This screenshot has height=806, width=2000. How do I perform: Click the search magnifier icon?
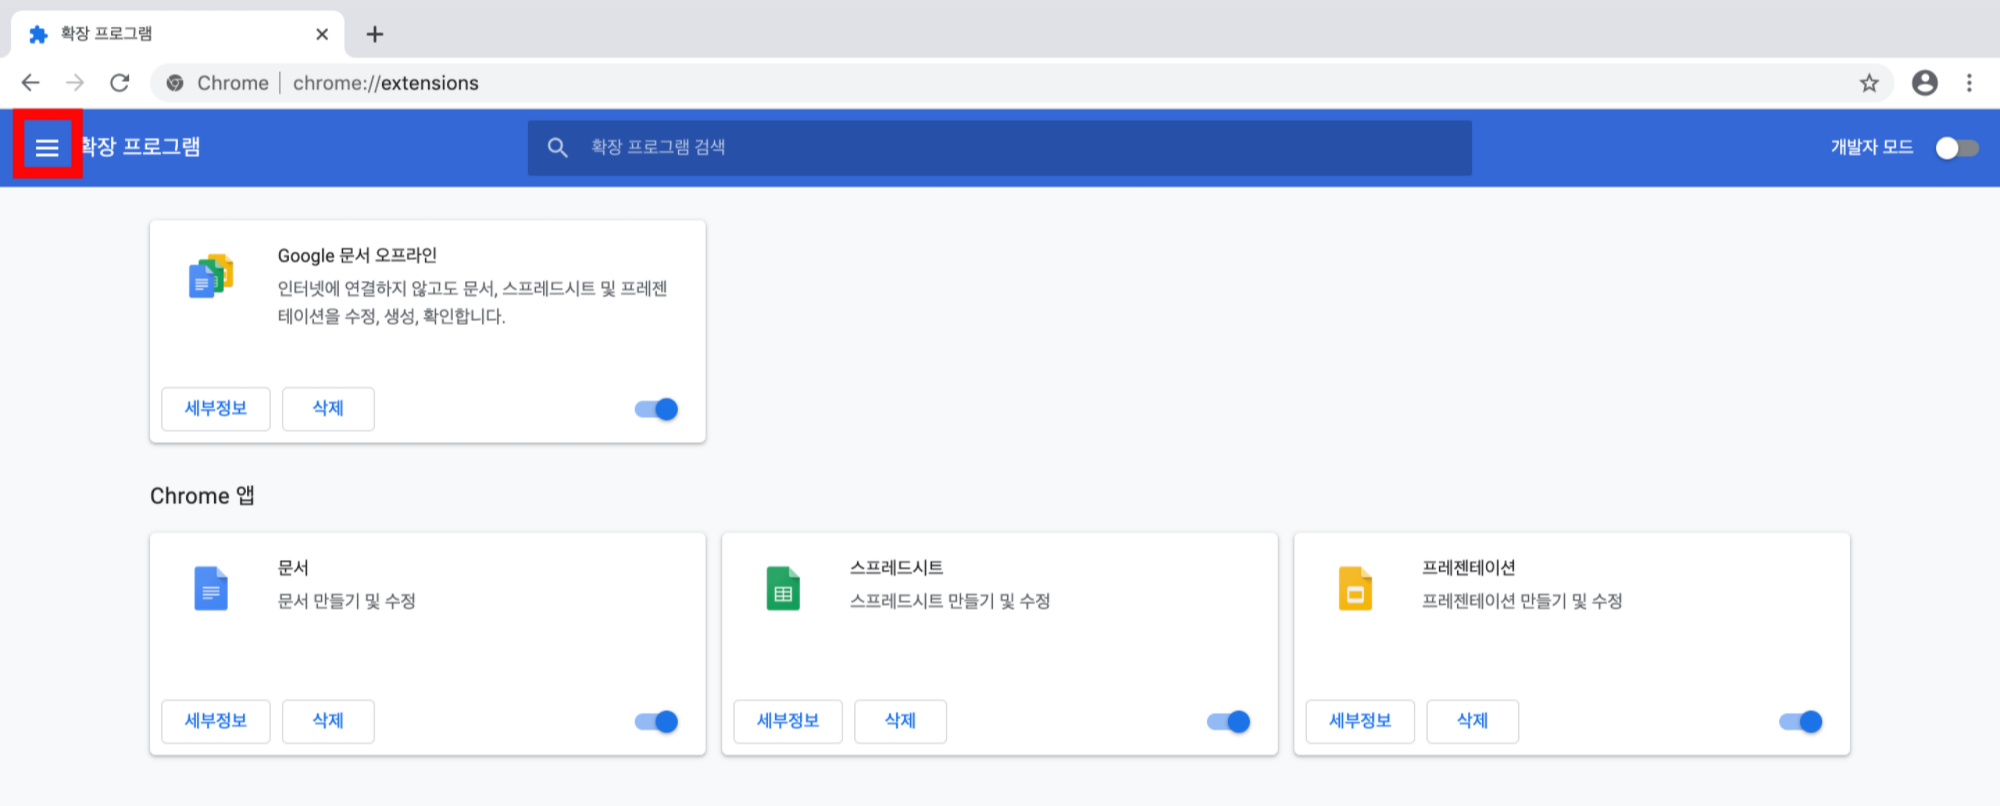pos(558,148)
